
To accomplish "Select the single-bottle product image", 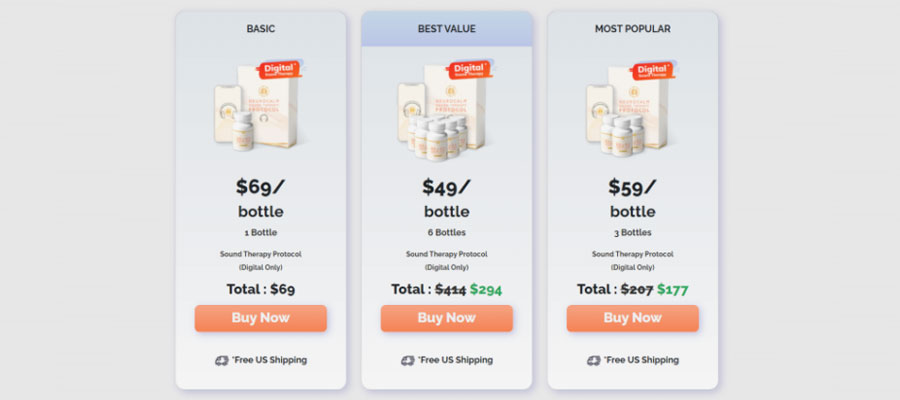I will point(261,106).
